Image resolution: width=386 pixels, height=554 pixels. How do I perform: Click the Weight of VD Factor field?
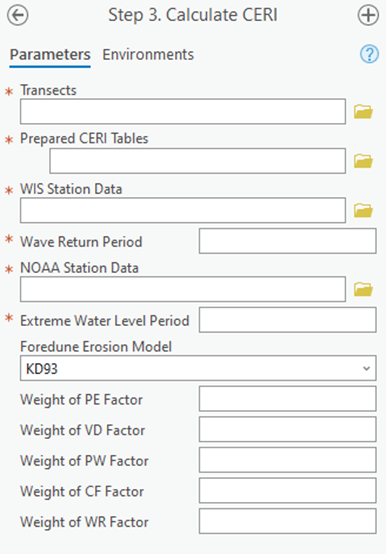tap(287, 429)
